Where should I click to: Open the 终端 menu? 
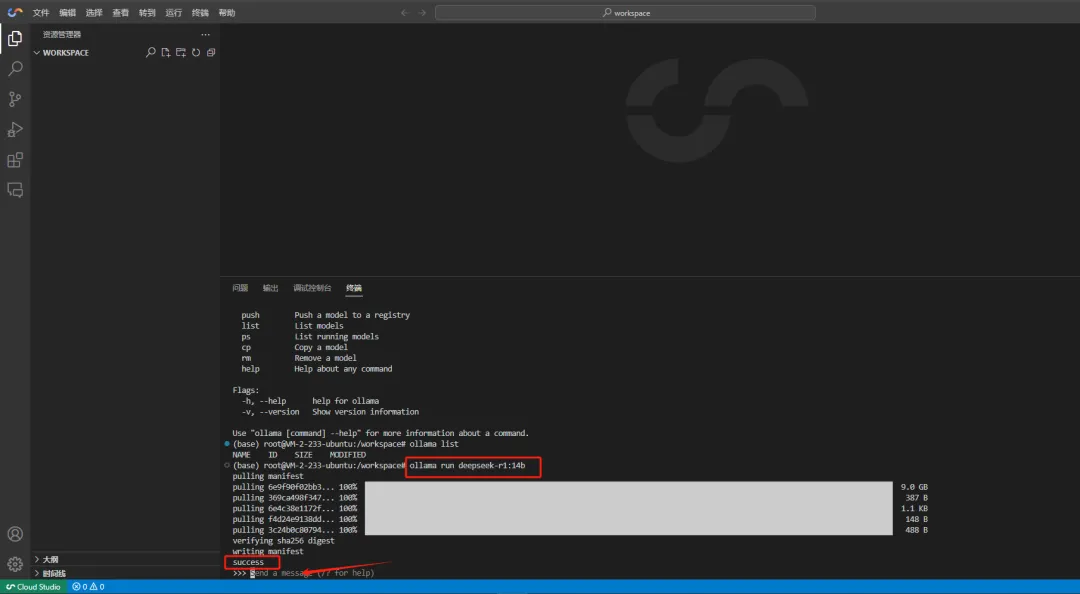click(x=200, y=13)
